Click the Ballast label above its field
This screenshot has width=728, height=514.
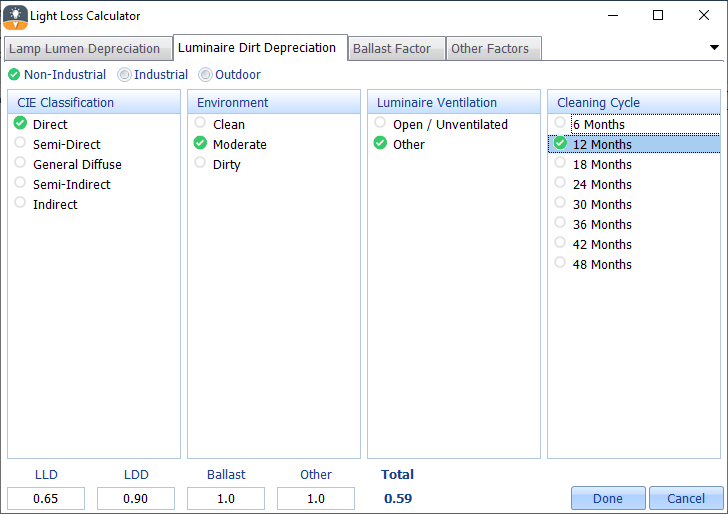pos(226,475)
